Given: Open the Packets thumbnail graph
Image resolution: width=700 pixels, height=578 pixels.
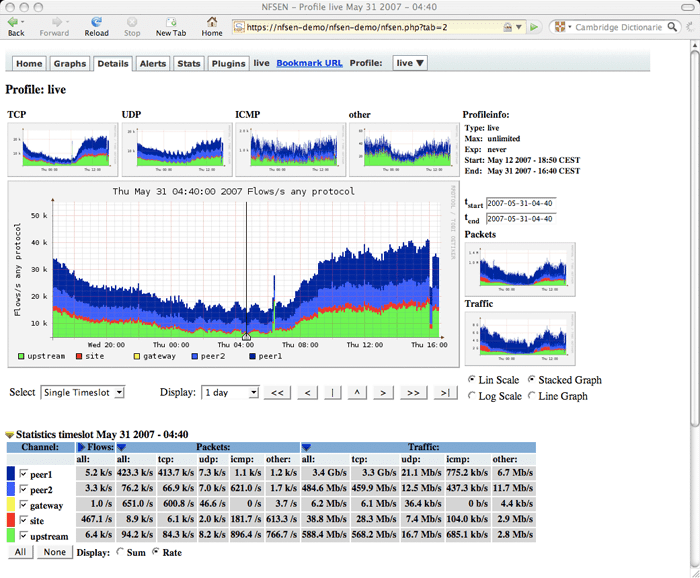Looking at the screenshot, I should [520, 269].
